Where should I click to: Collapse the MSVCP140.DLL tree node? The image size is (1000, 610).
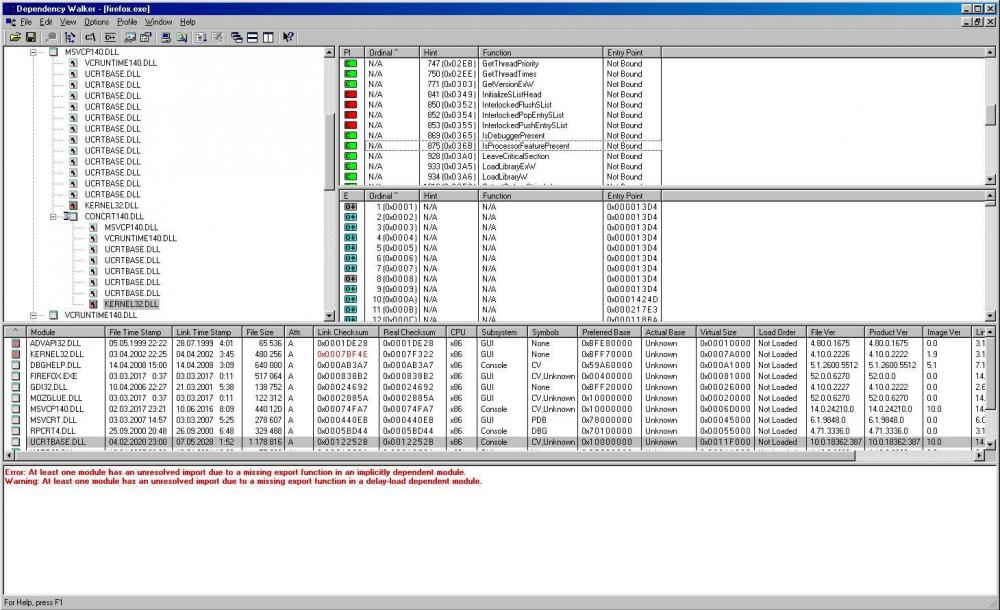coord(35,51)
